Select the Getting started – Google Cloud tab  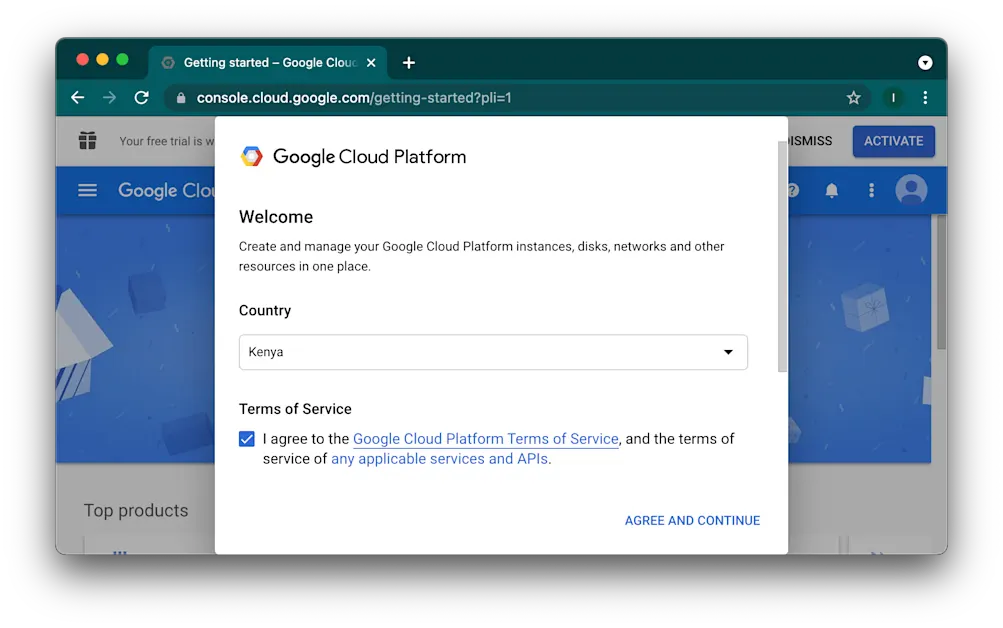point(268,63)
